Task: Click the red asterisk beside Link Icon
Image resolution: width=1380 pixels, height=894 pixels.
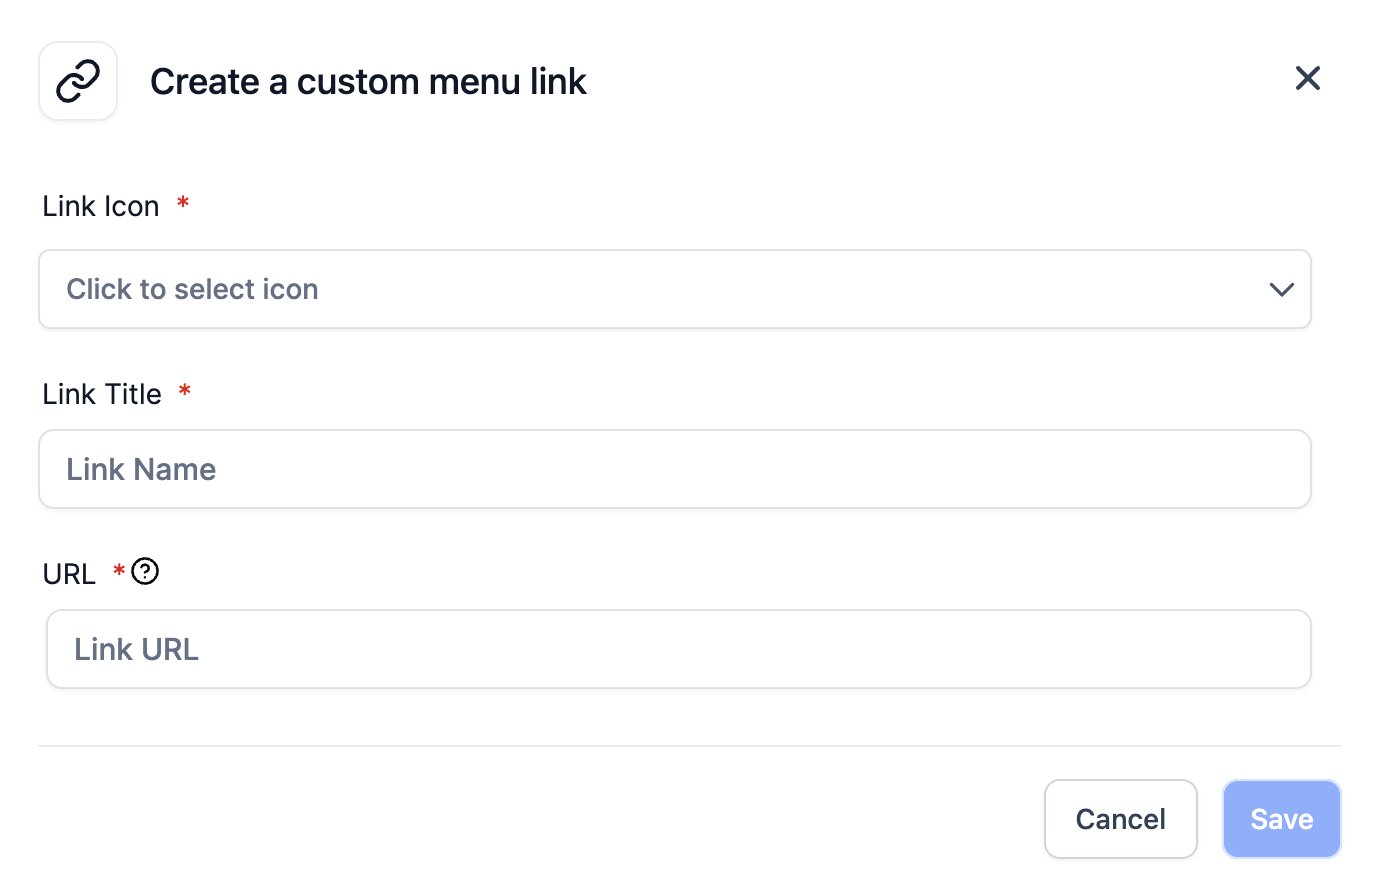Action: tap(183, 203)
